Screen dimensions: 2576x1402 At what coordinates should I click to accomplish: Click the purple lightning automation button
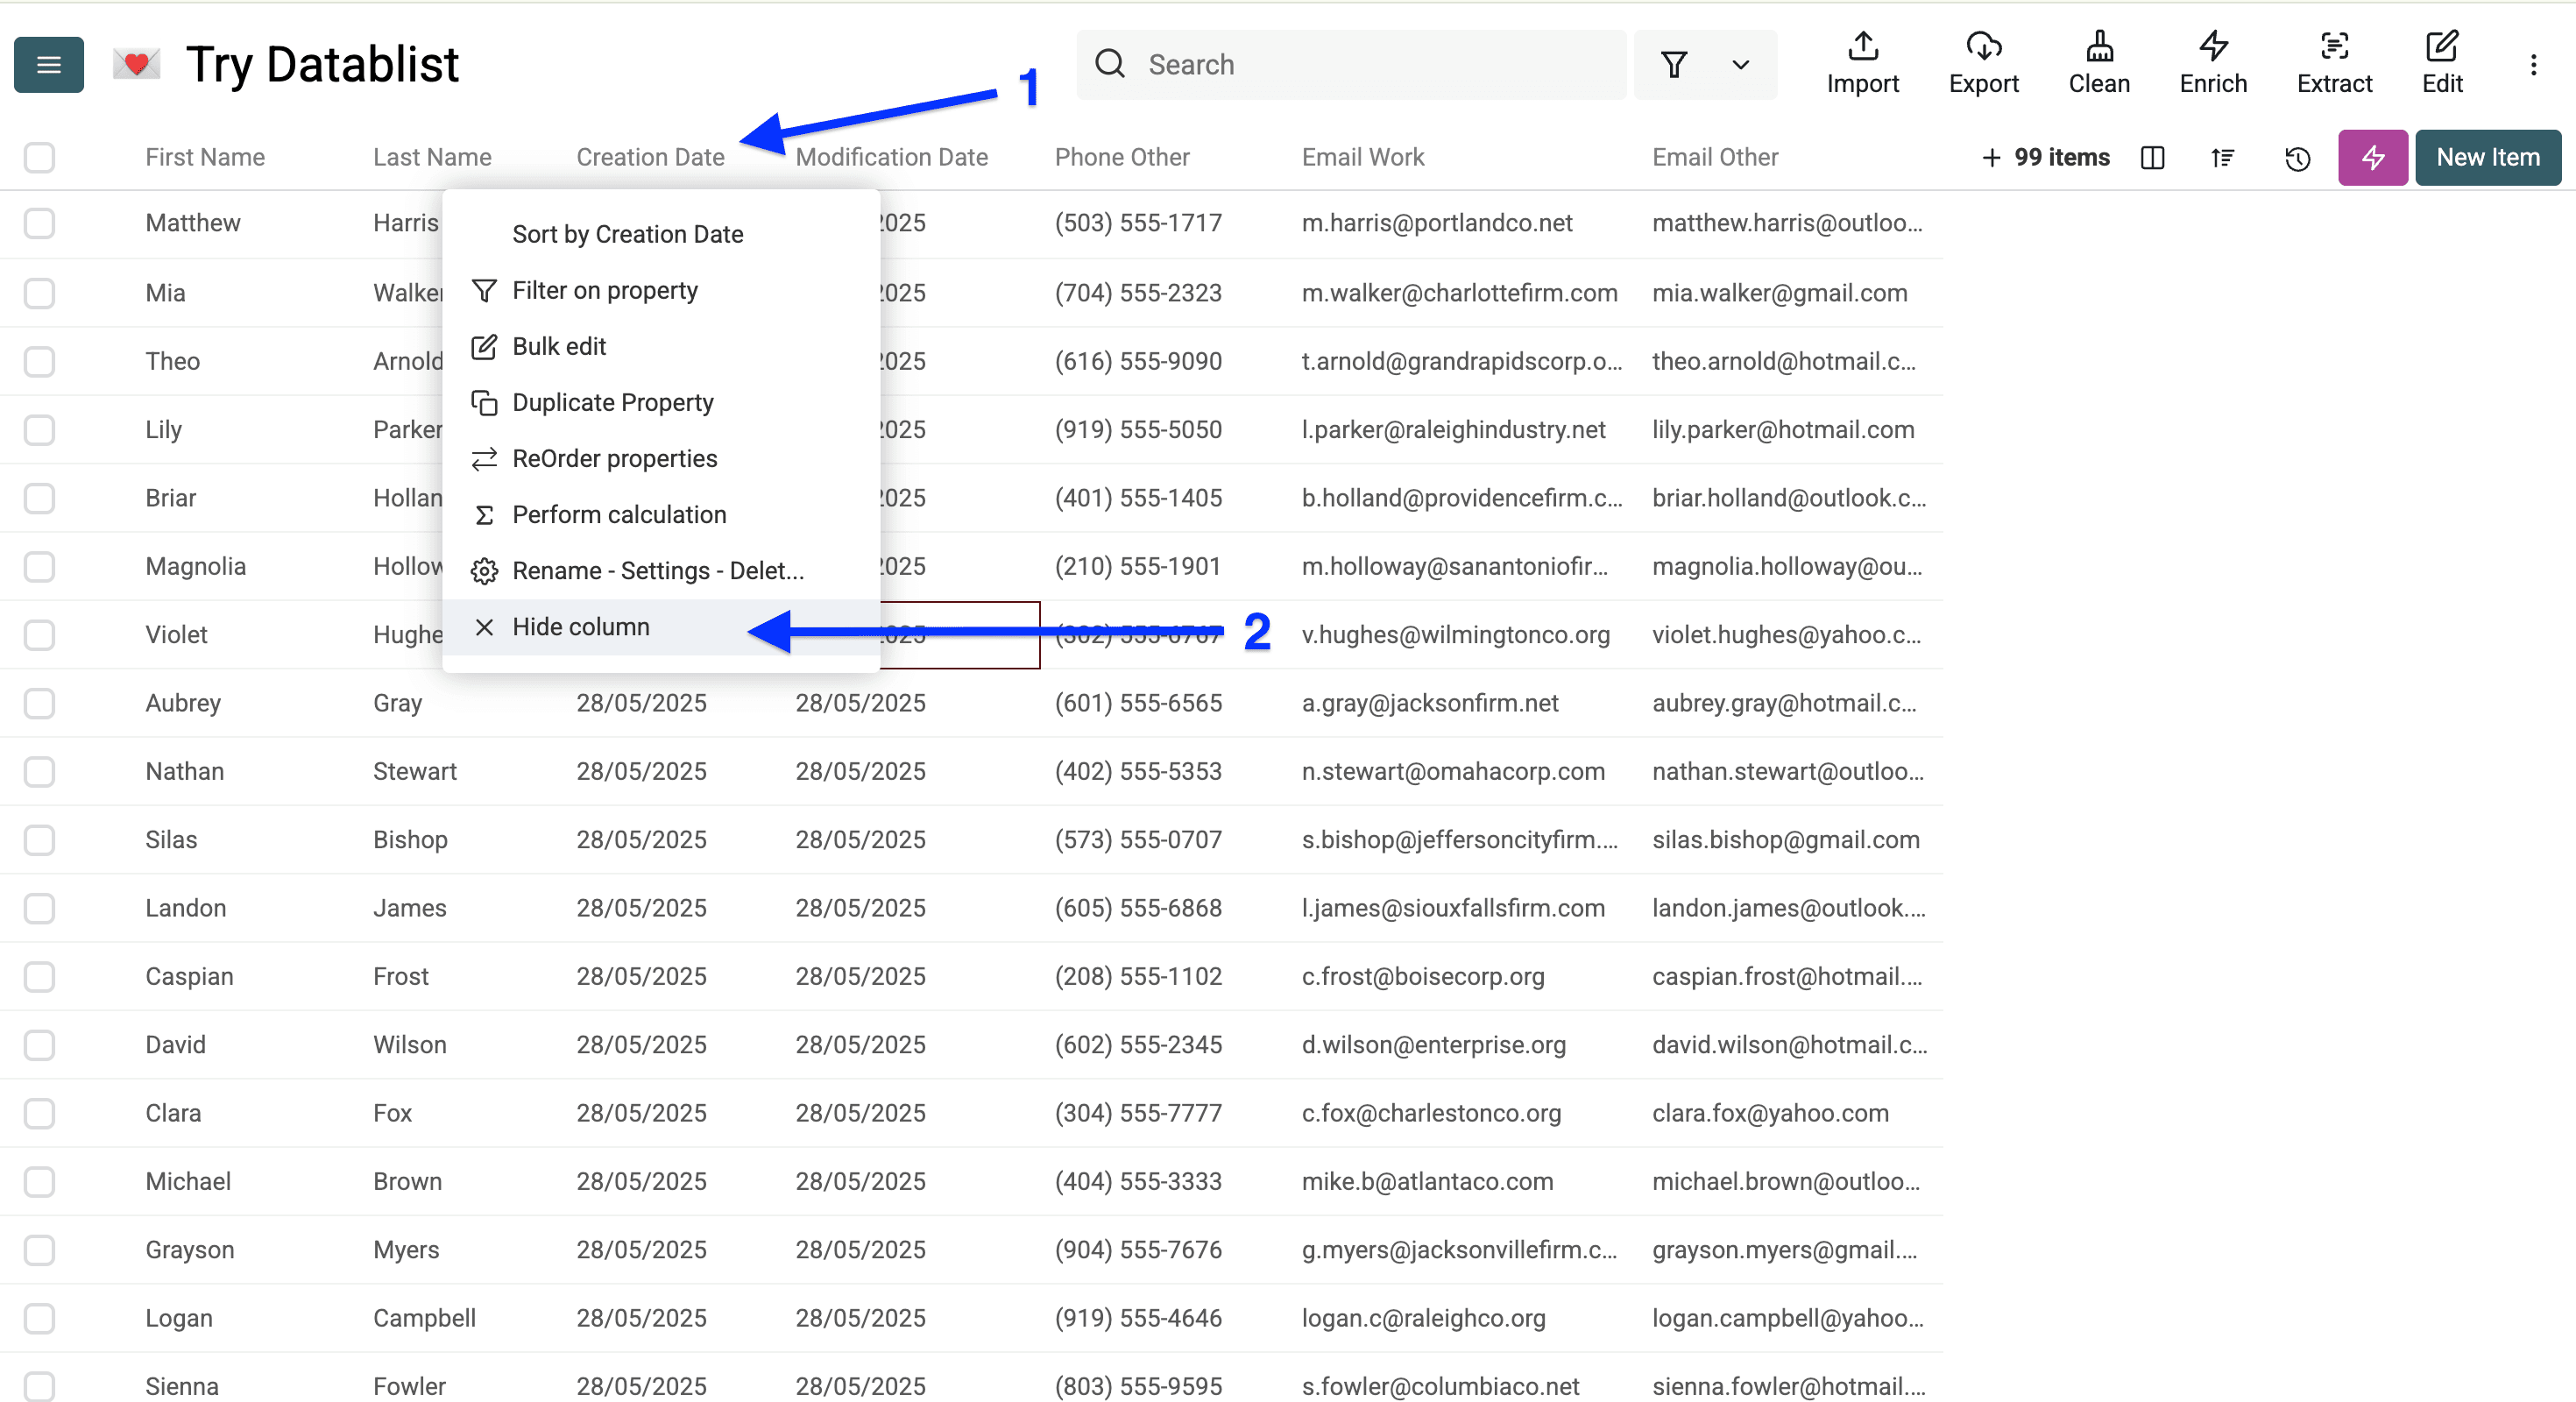click(2372, 157)
